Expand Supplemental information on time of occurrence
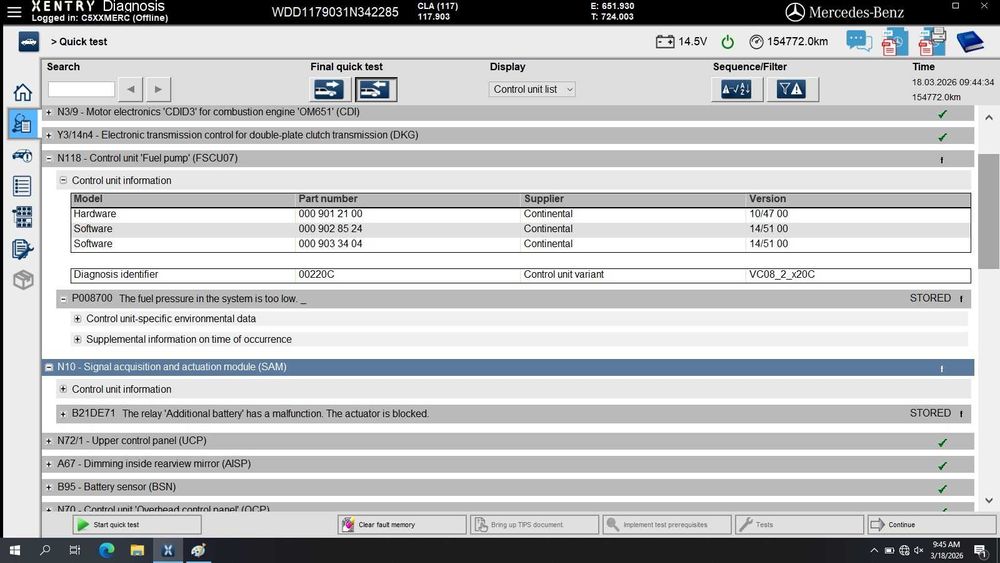The height and width of the screenshot is (563, 1000). pyautogui.click(x=78, y=340)
